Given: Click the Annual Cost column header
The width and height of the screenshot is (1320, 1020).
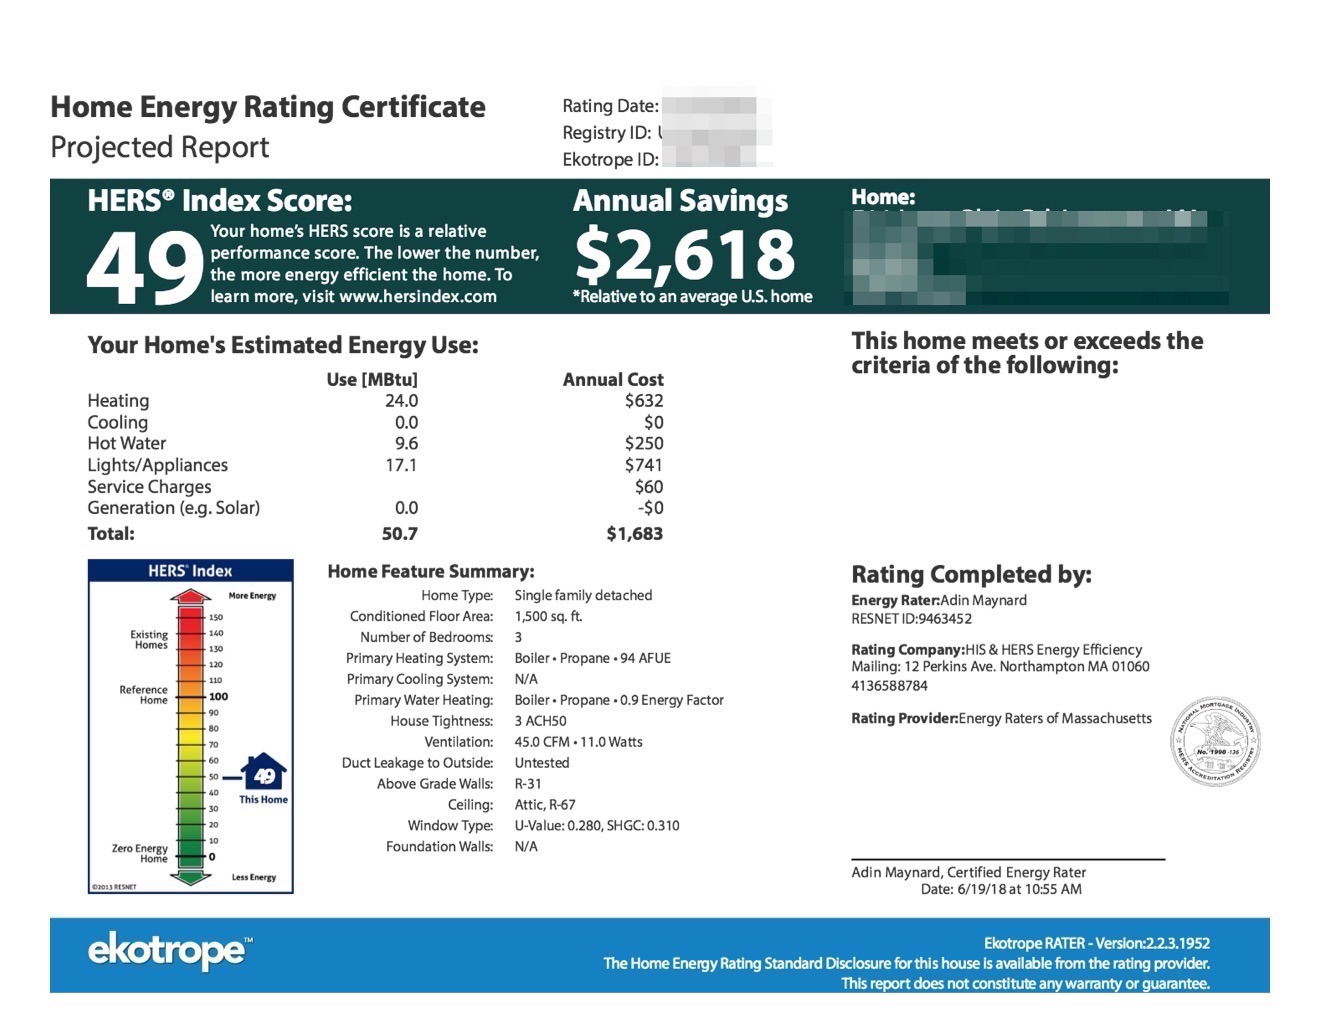Looking at the screenshot, I should (x=613, y=380).
